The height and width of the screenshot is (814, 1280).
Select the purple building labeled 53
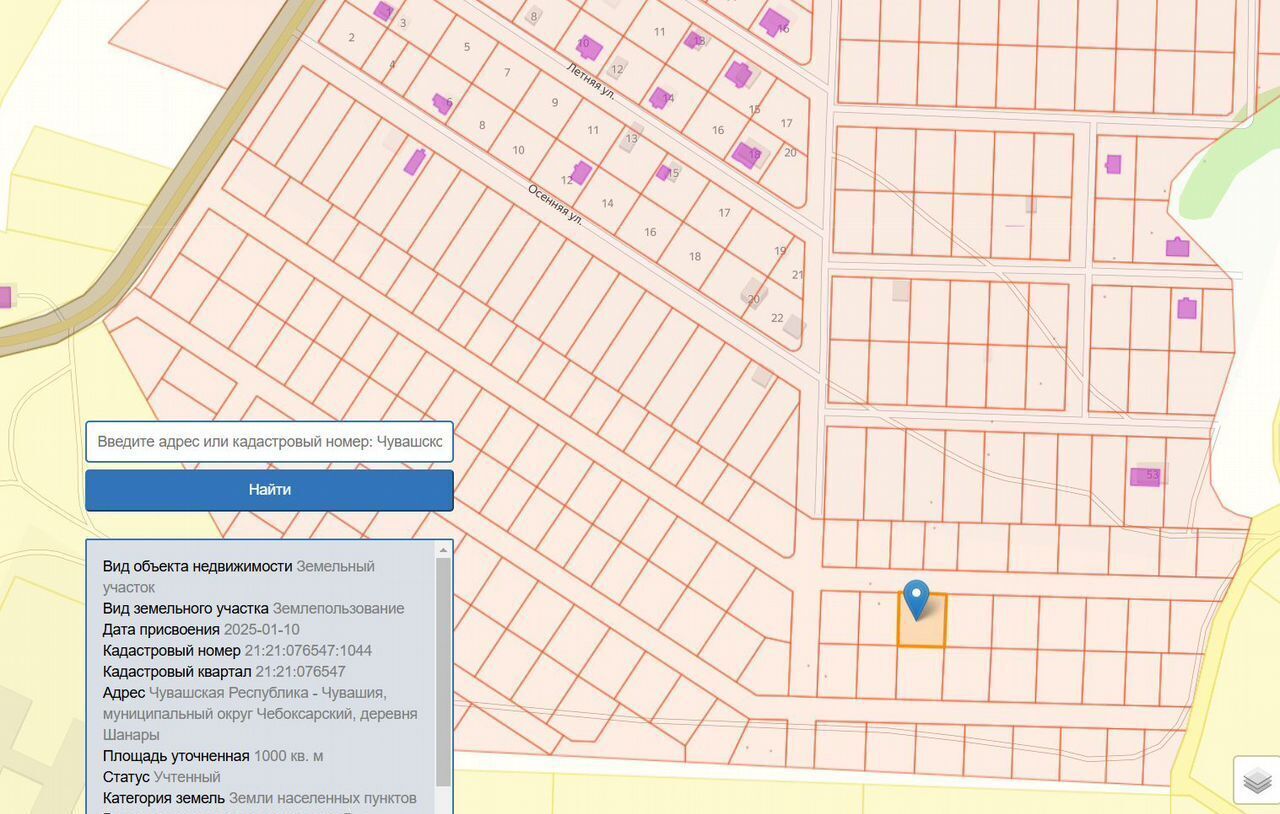click(x=1145, y=476)
